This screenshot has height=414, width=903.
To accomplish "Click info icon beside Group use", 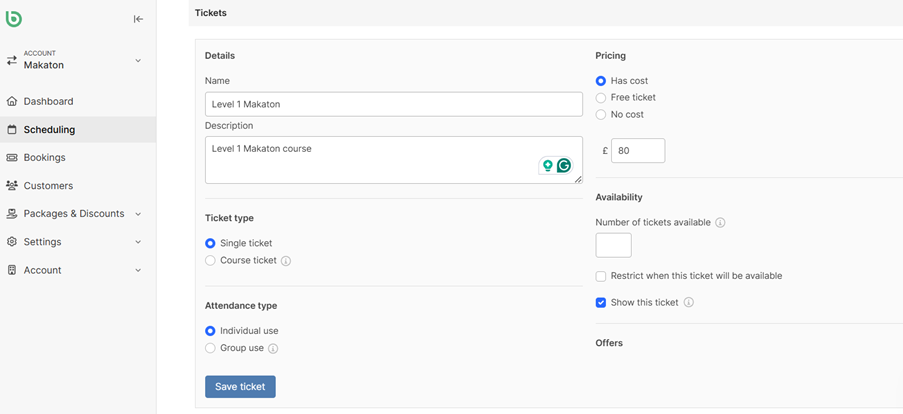I will pyautogui.click(x=273, y=349).
